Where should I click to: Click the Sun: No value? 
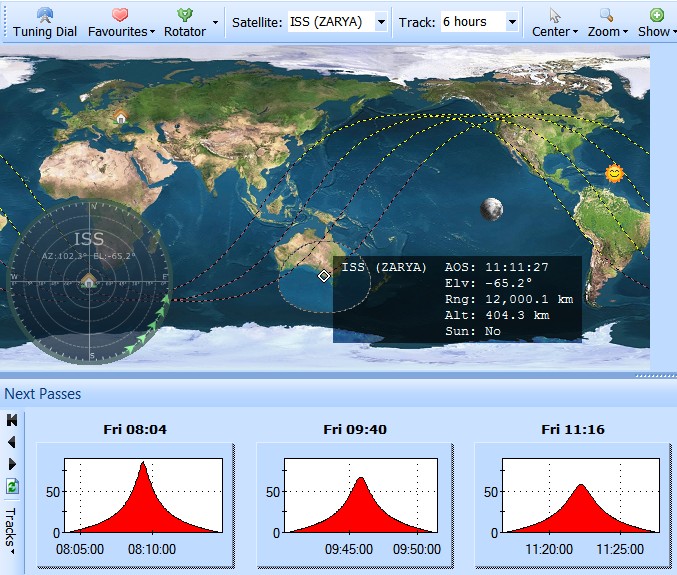pos(473,331)
